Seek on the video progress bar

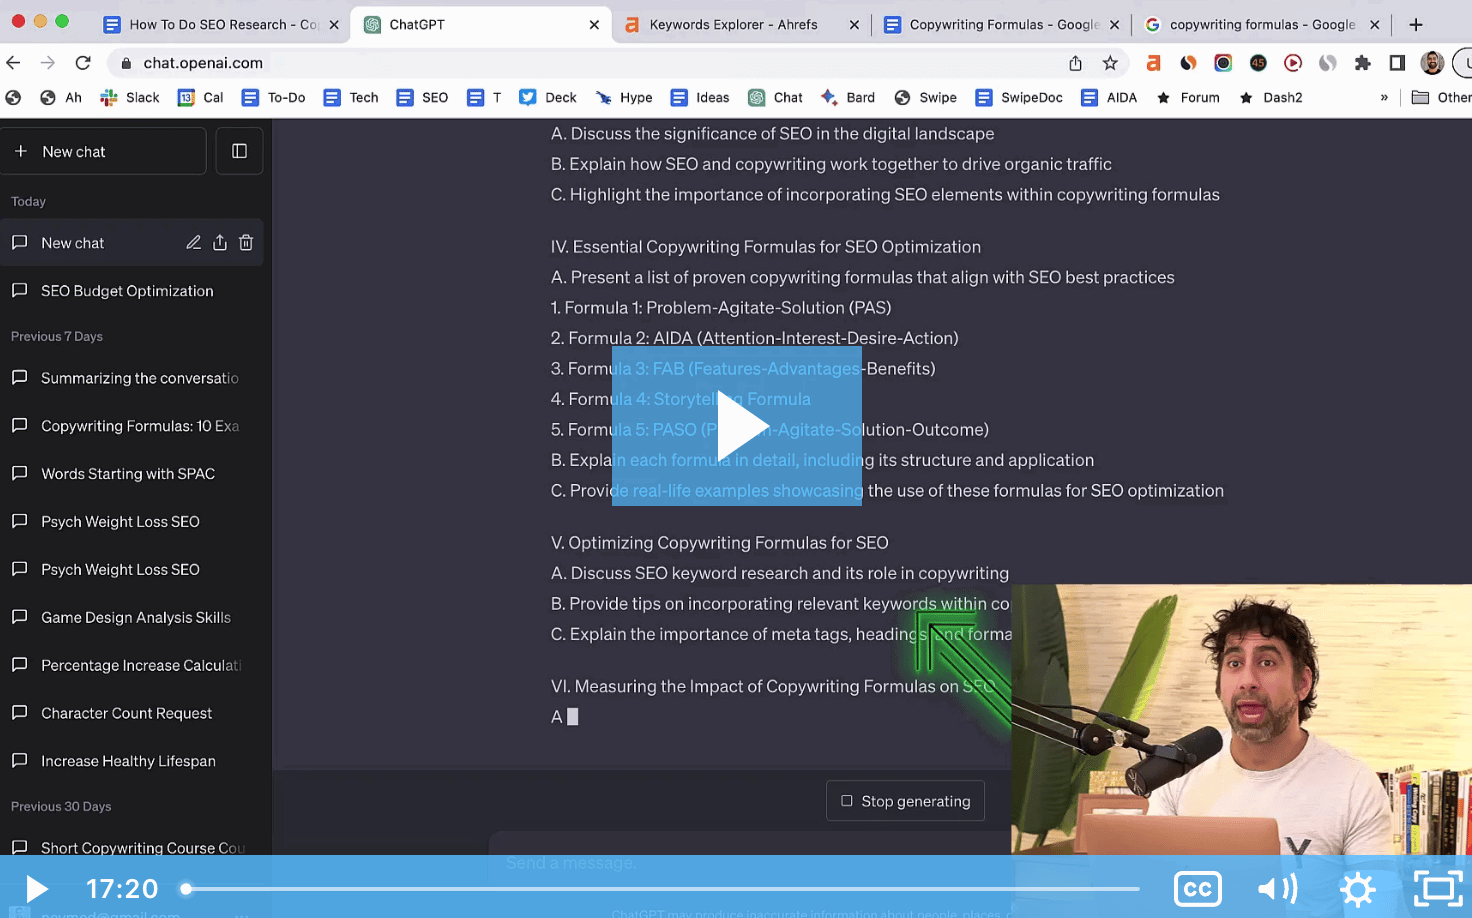point(662,888)
